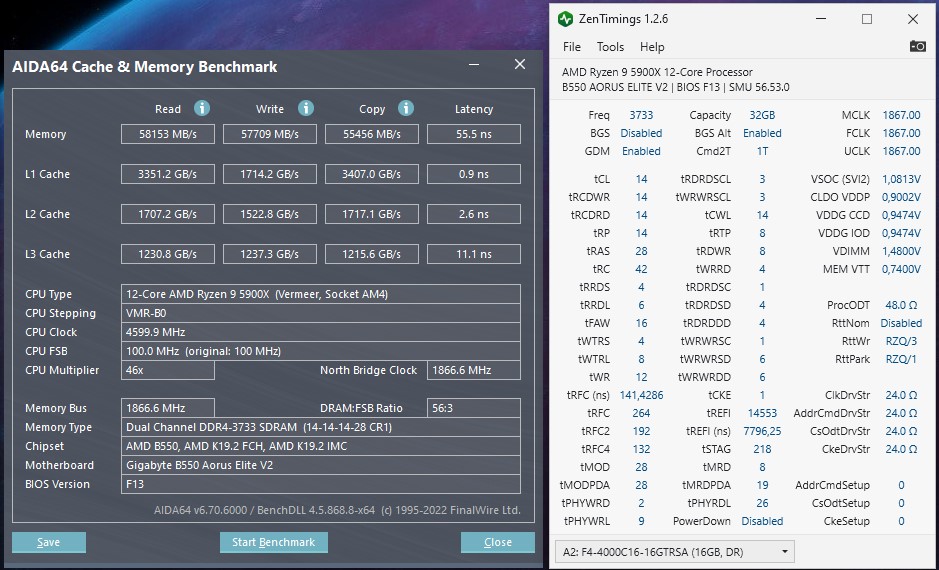
Task: Select L2 Cache Write 1522.8 GB/s
Action: pos(269,214)
